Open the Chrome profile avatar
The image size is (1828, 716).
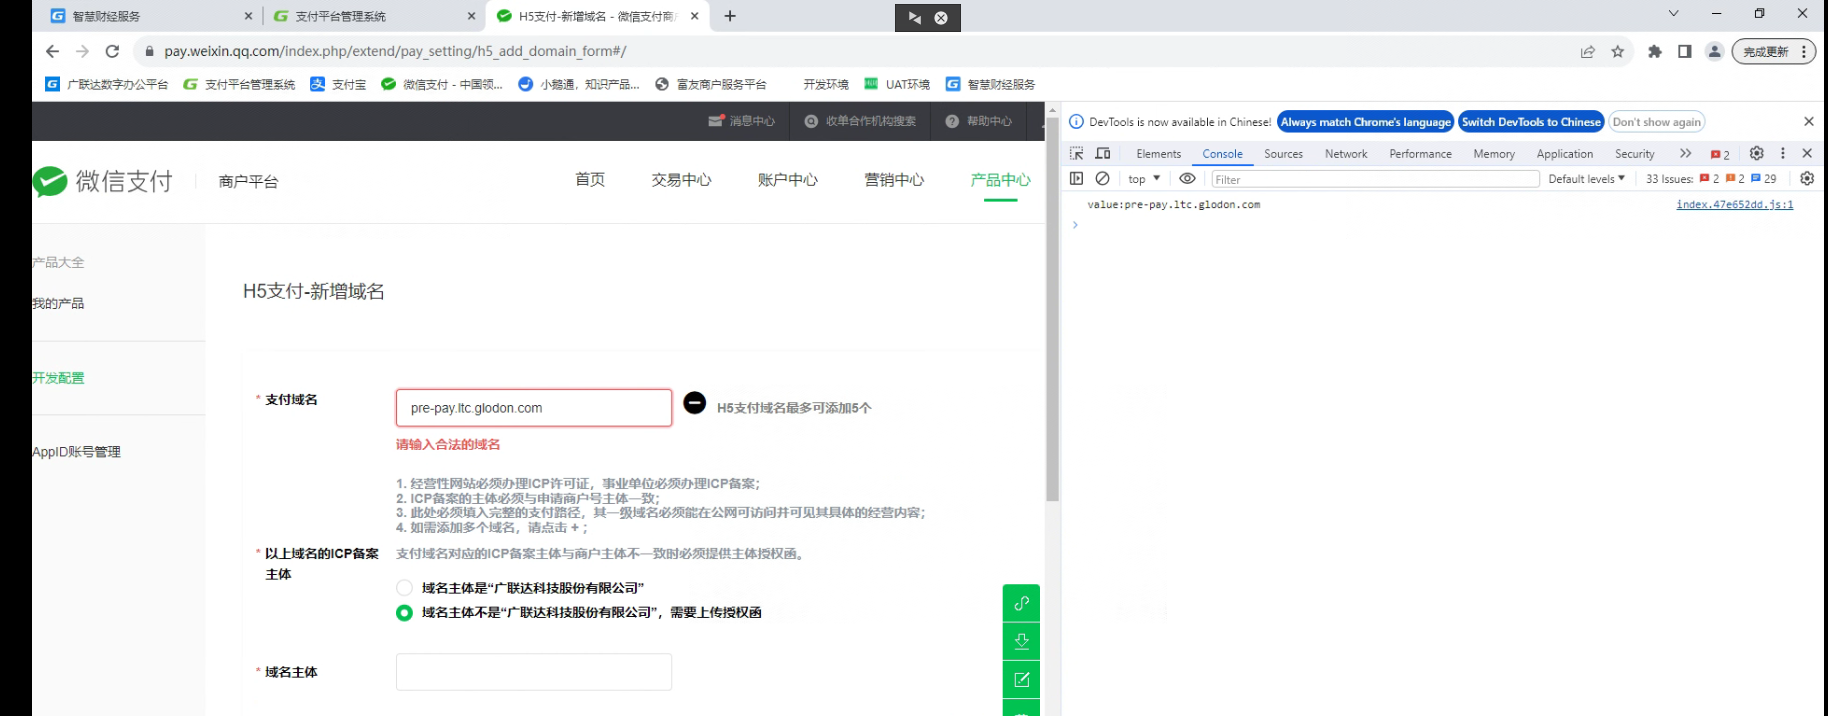click(x=1714, y=52)
